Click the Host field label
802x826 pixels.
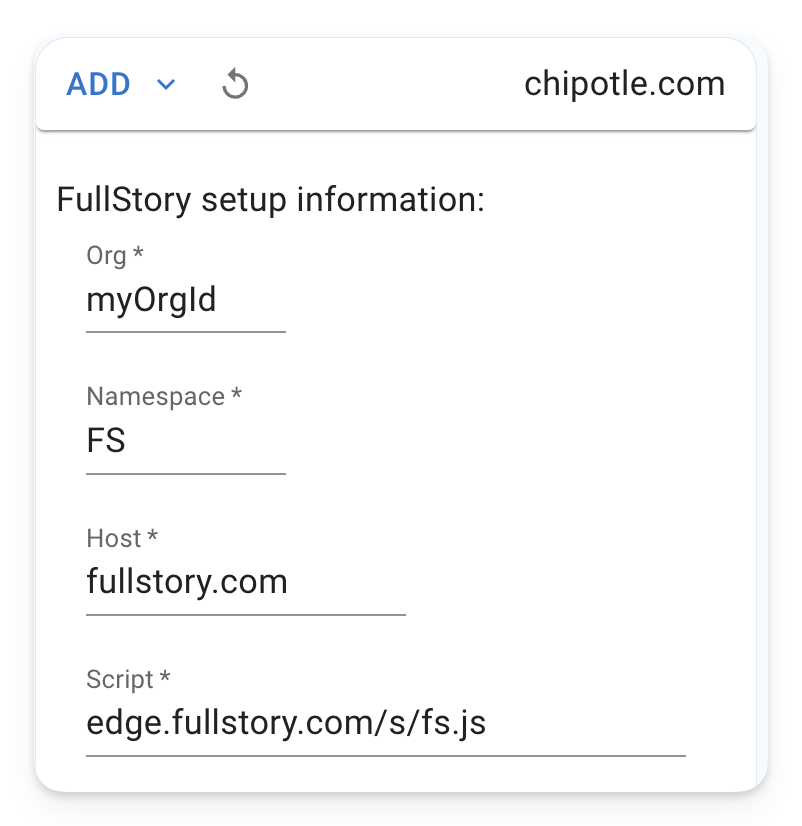[x=114, y=538]
